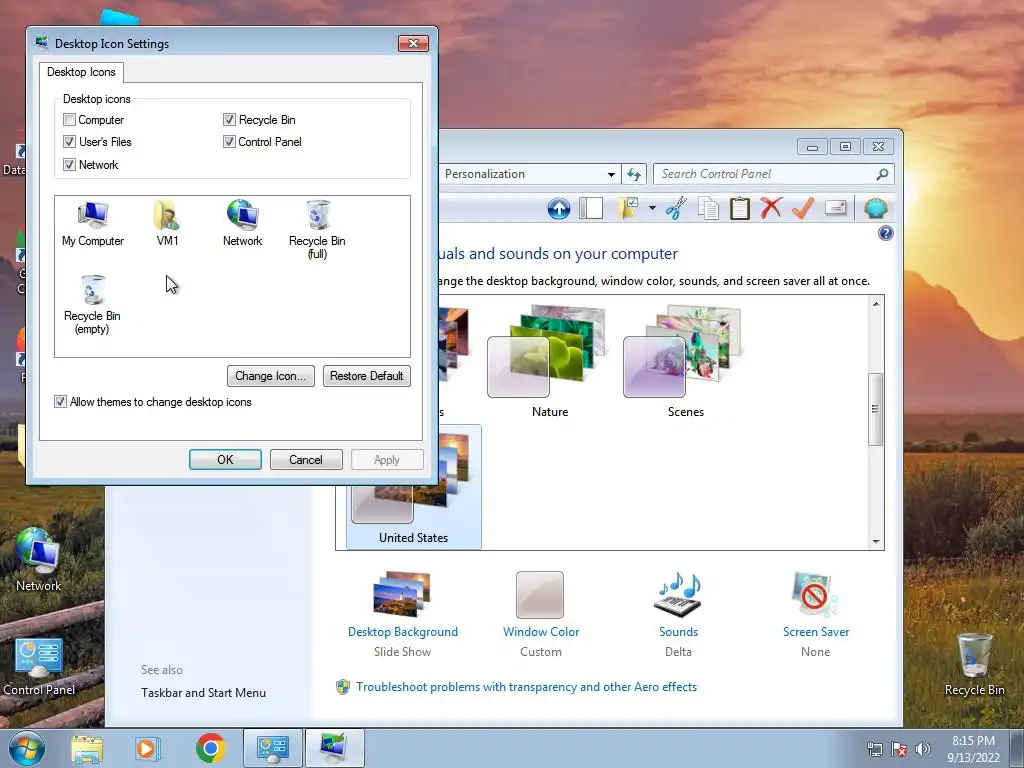Screen dimensions: 1024x768
Task: Click the envelope Email toolbar icon
Action: [835, 208]
